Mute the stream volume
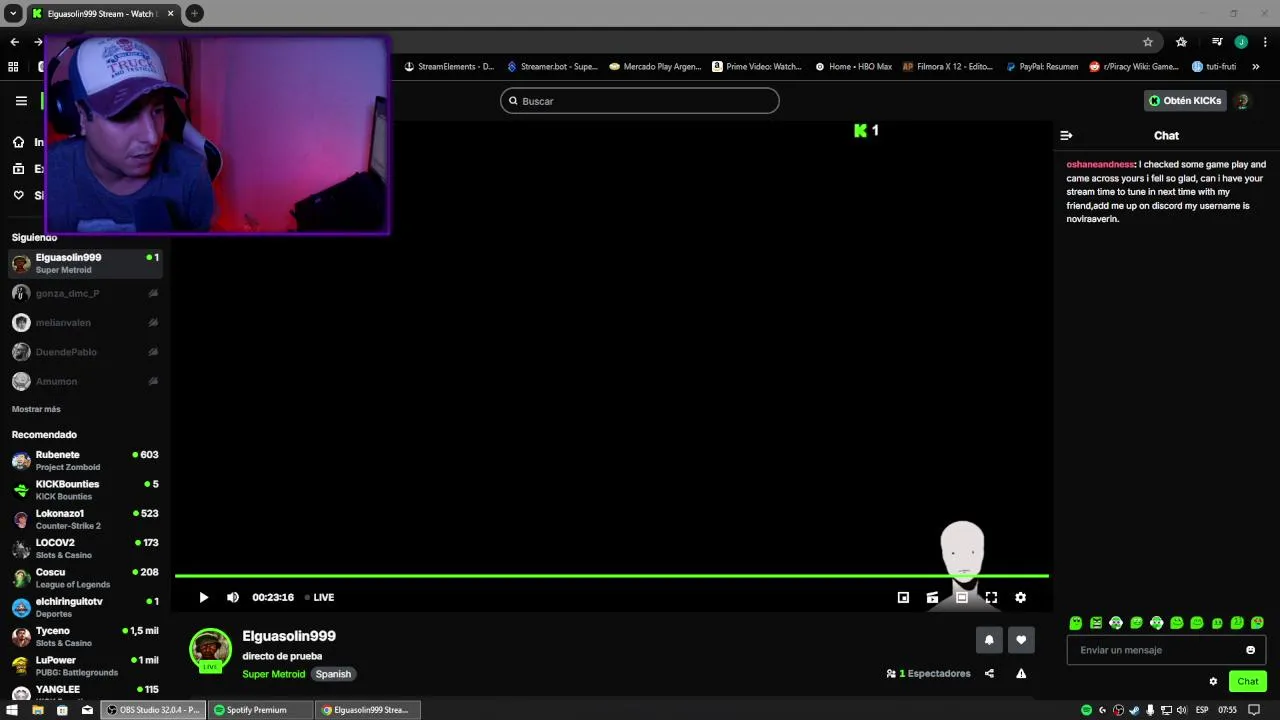 click(x=233, y=597)
